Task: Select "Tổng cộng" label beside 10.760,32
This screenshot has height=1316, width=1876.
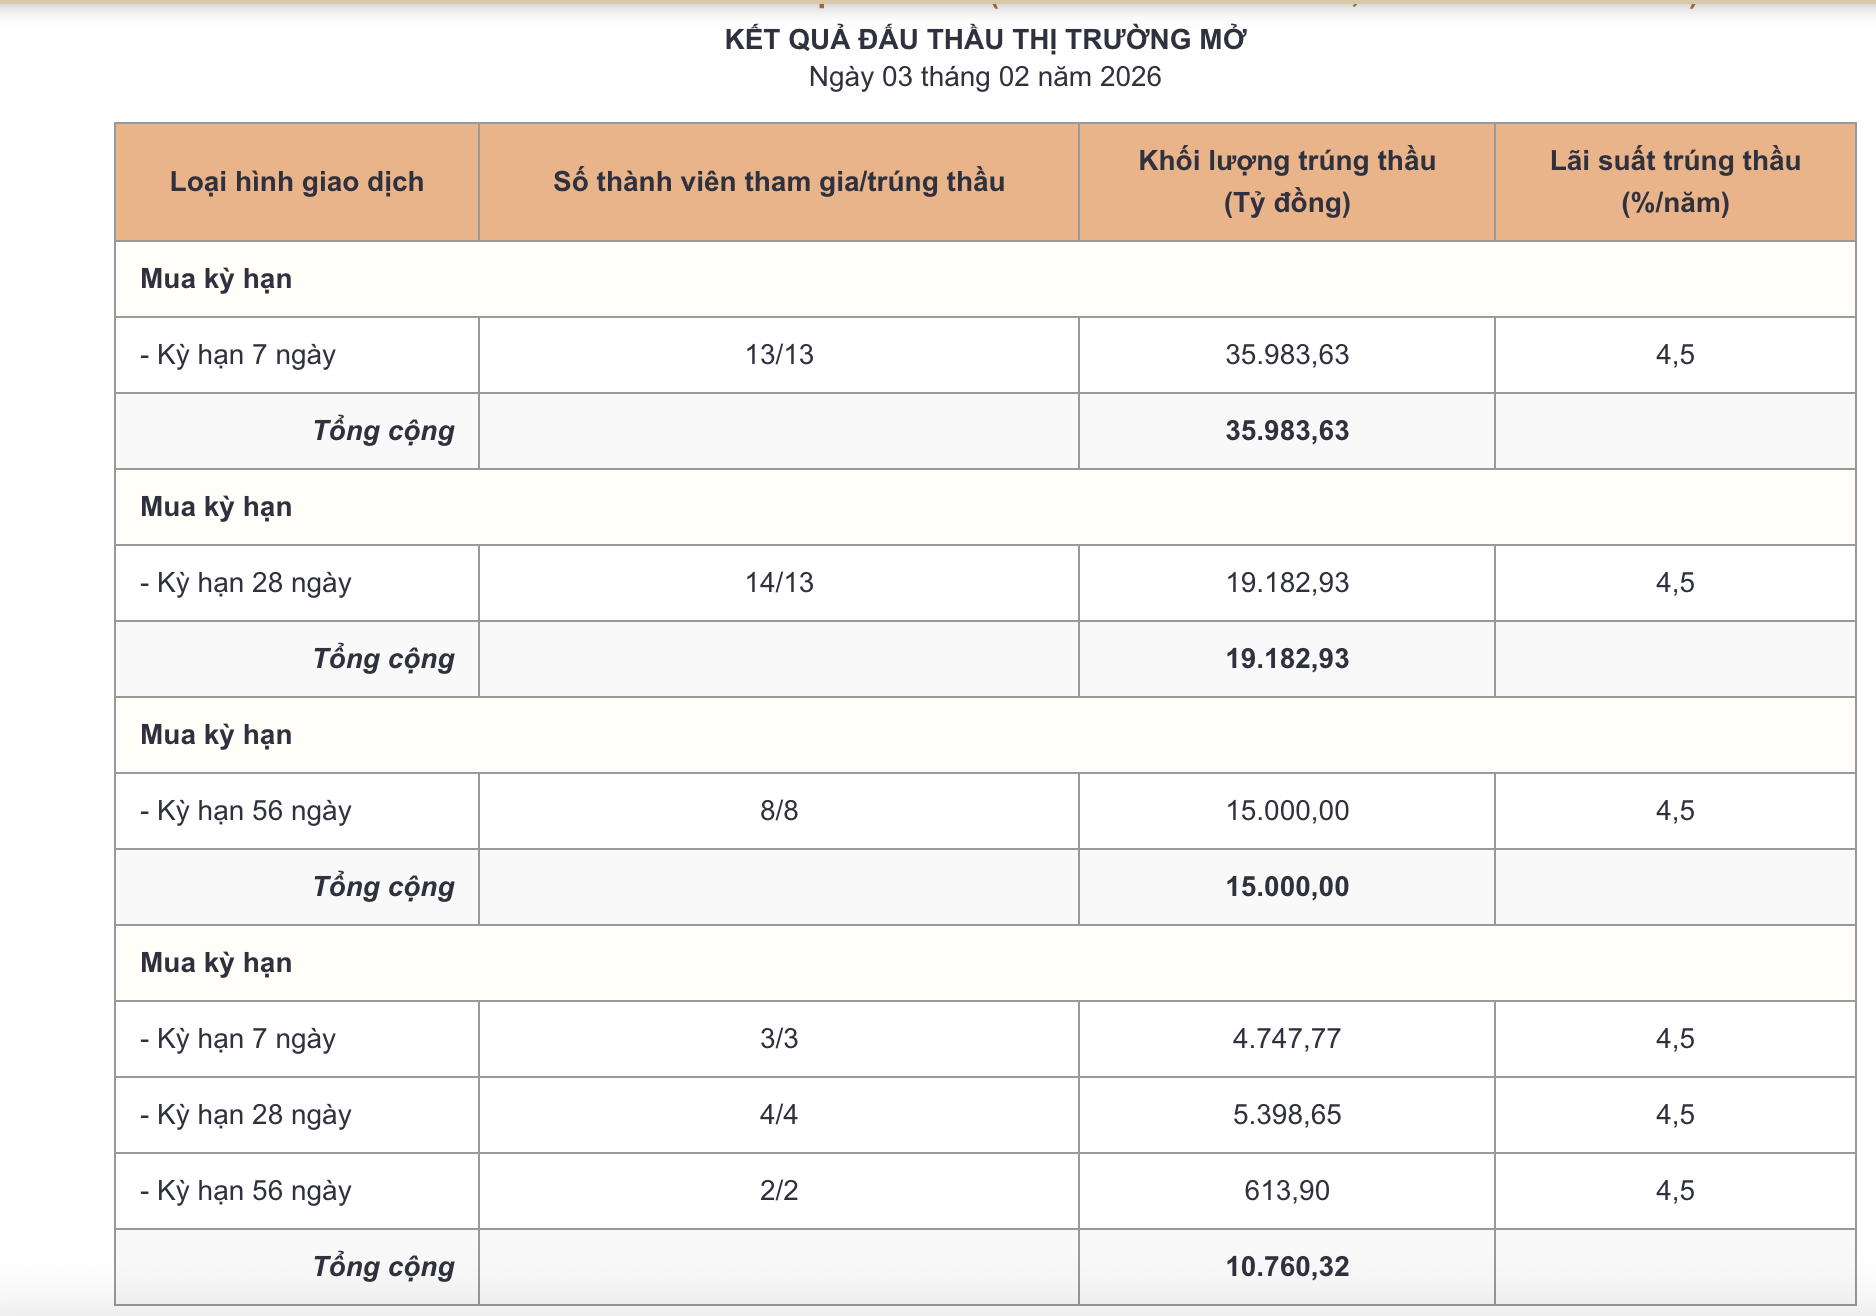Action: click(x=384, y=1267)
